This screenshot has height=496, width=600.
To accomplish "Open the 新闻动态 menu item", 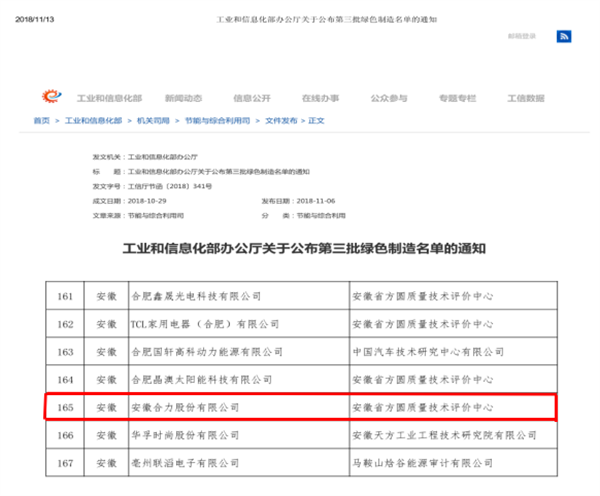I will (x=183, y=98).
